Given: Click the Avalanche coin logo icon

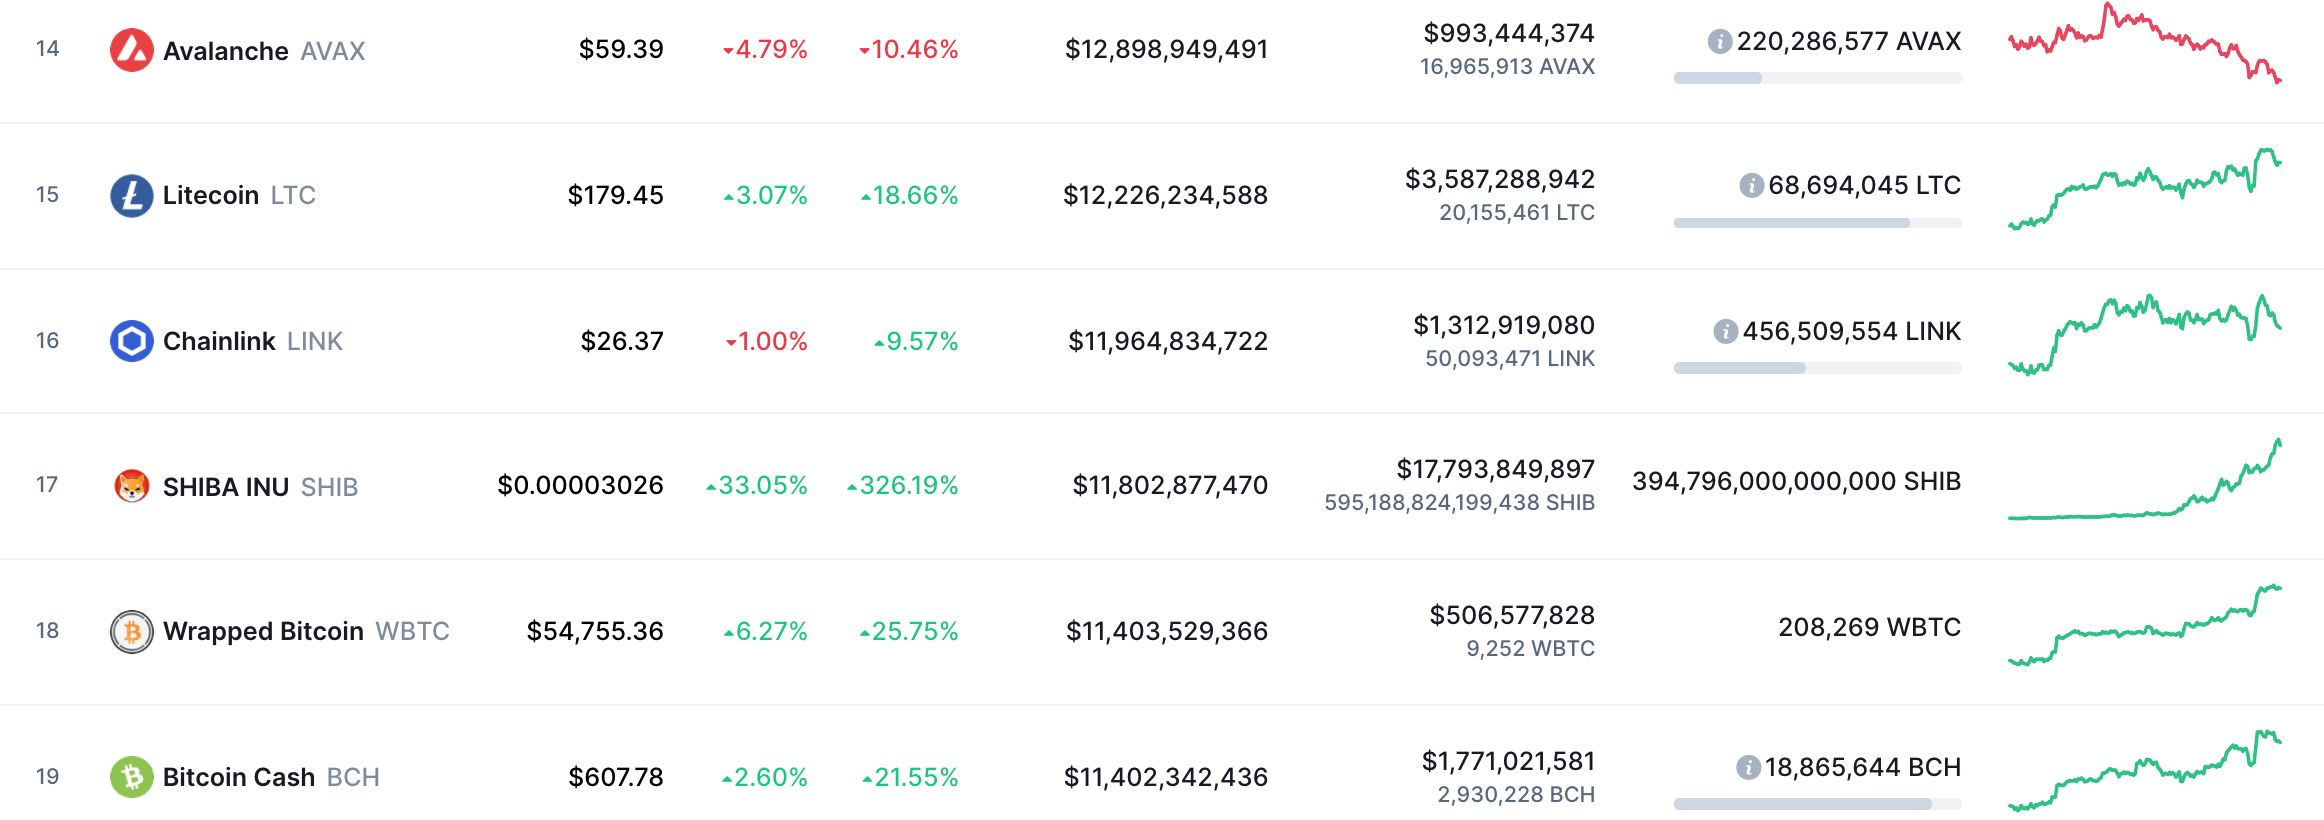Looking at the screenshot, I should (131, 50).
